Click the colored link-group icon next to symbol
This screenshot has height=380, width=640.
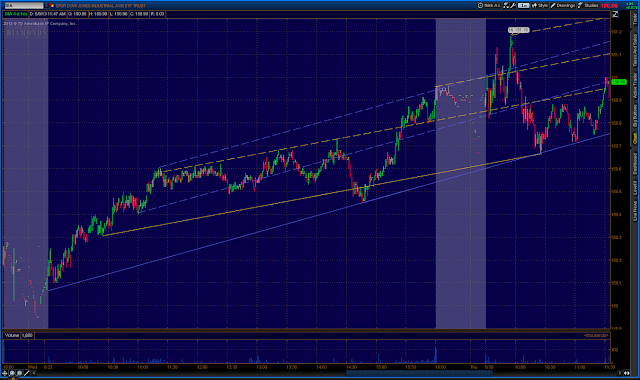coord(52,6)
